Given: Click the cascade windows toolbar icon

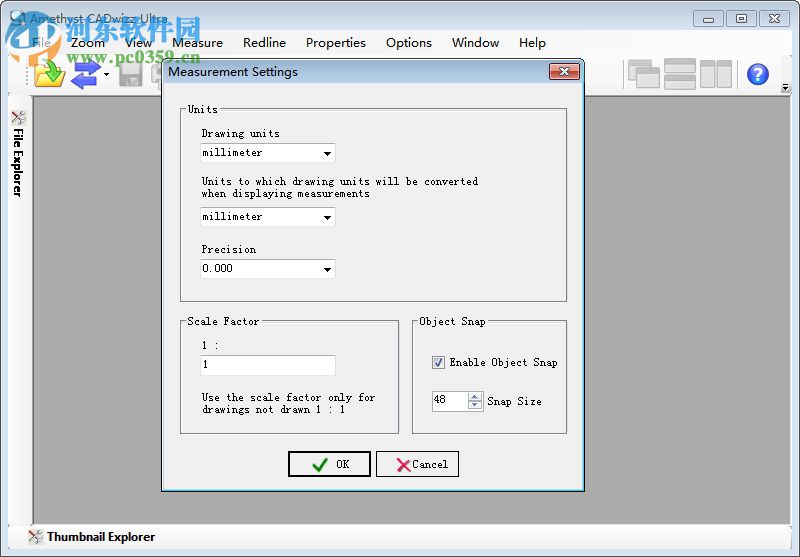Looking at the screenshot, I should pyautogui.click(x=643, y=74).
